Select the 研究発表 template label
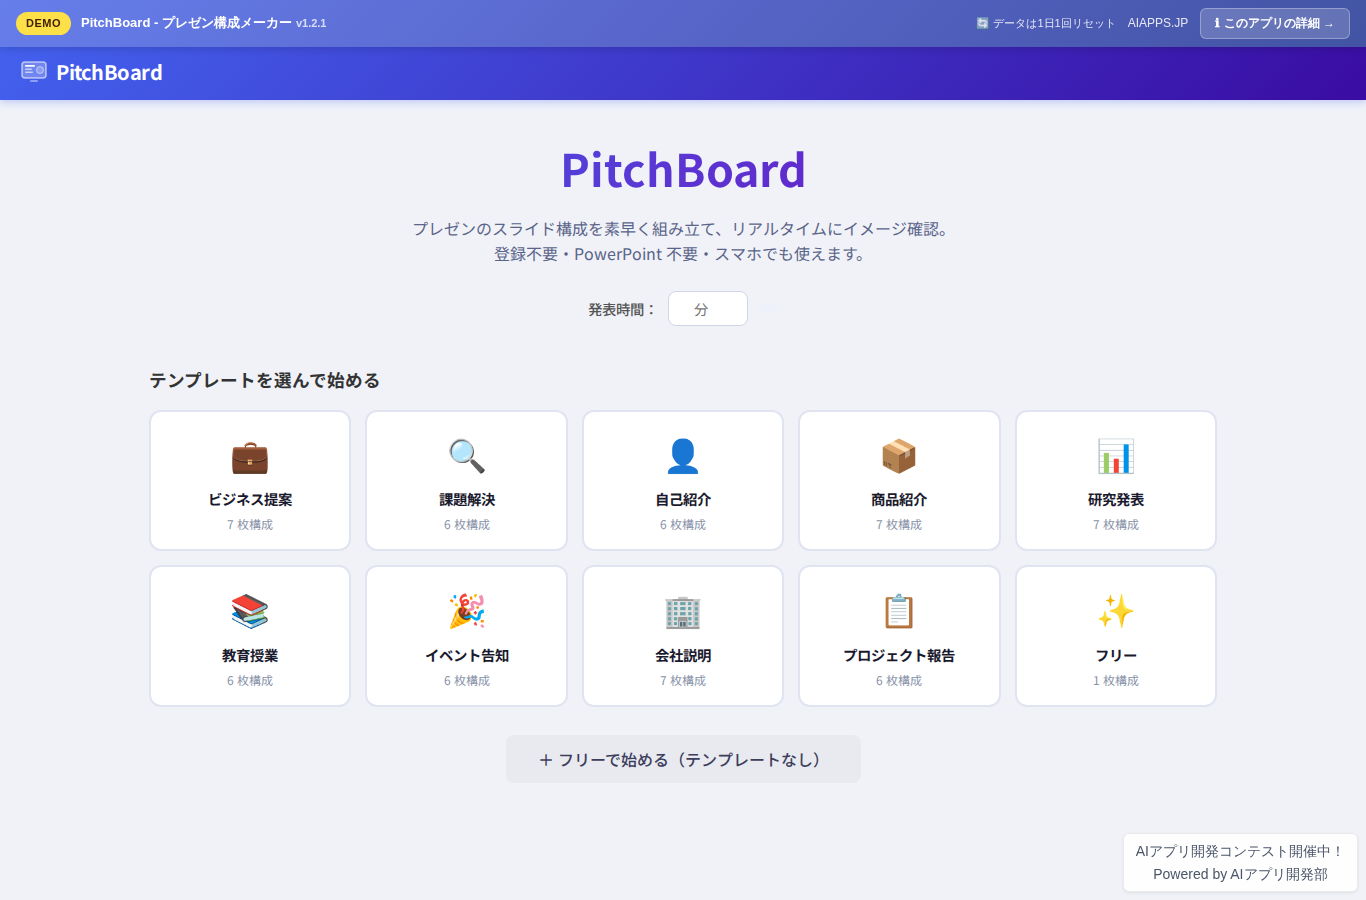 [x=1116, y=500]
